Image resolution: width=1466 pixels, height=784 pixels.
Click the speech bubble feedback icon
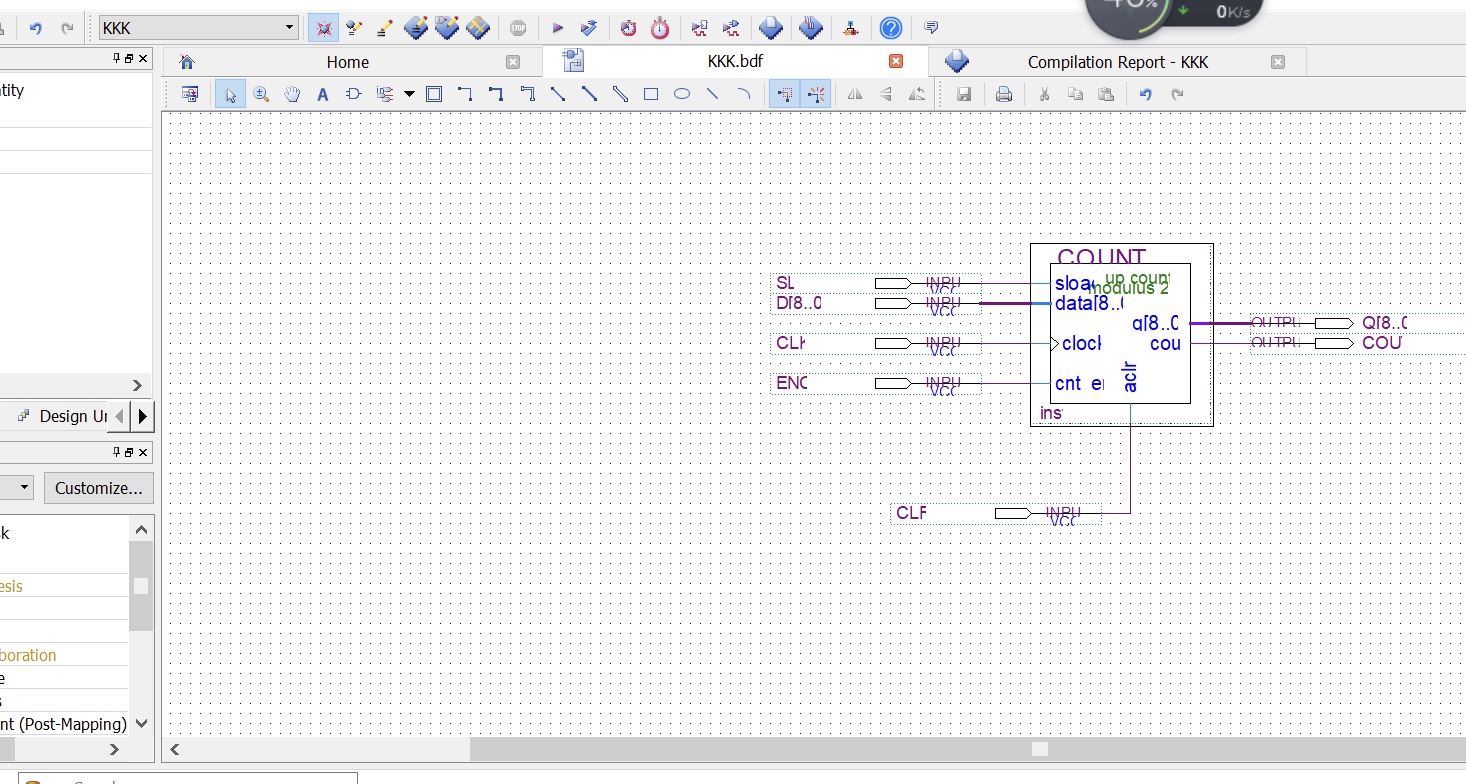(931, 28)
